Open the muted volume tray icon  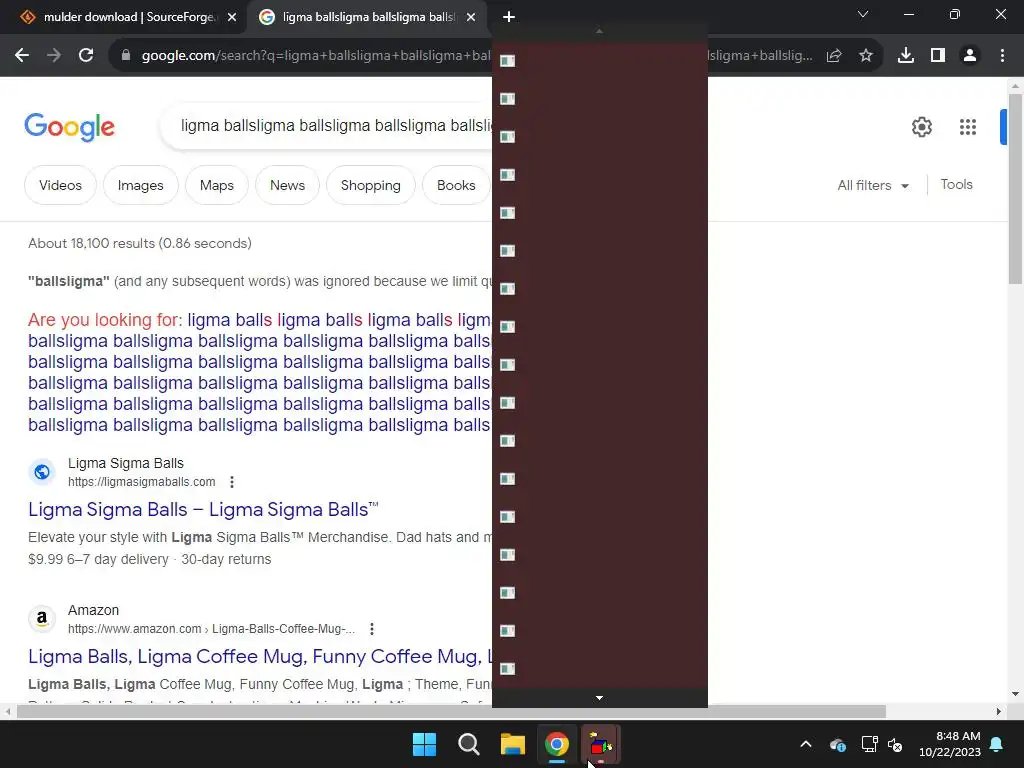[895, 744]
